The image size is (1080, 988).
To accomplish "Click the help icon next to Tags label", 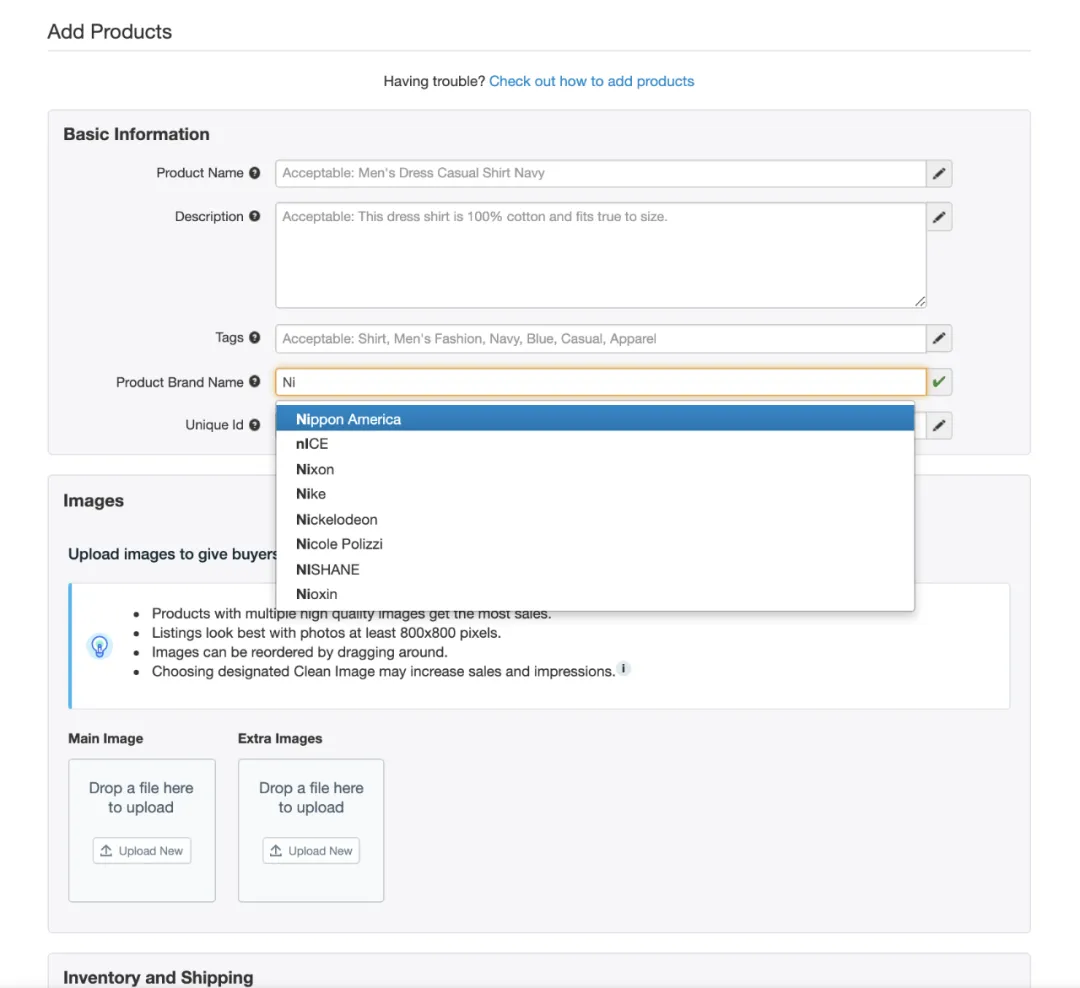I will (x=255, y=338).
